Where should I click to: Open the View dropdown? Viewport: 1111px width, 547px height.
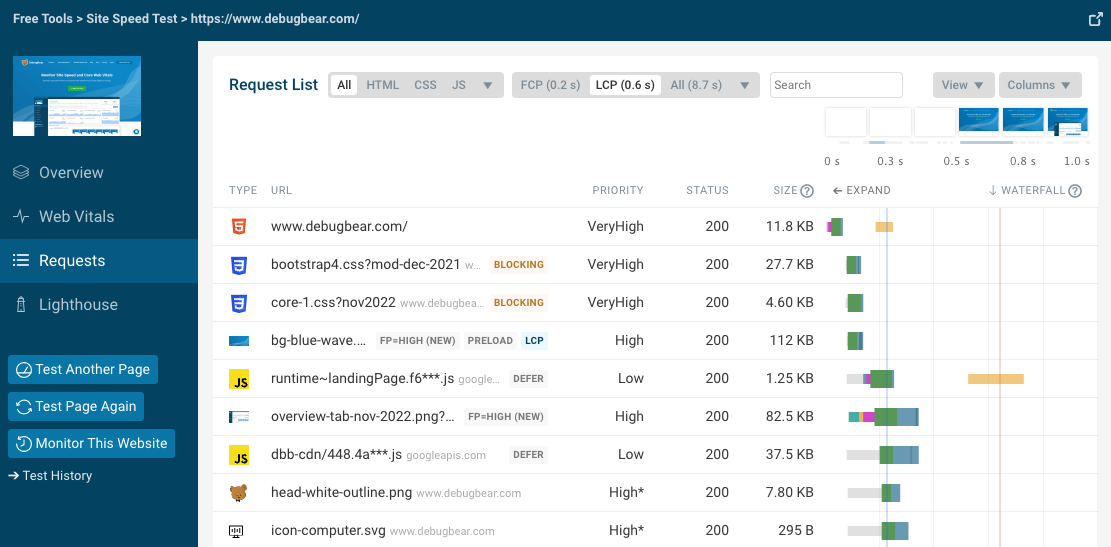[x=964, y=85]
